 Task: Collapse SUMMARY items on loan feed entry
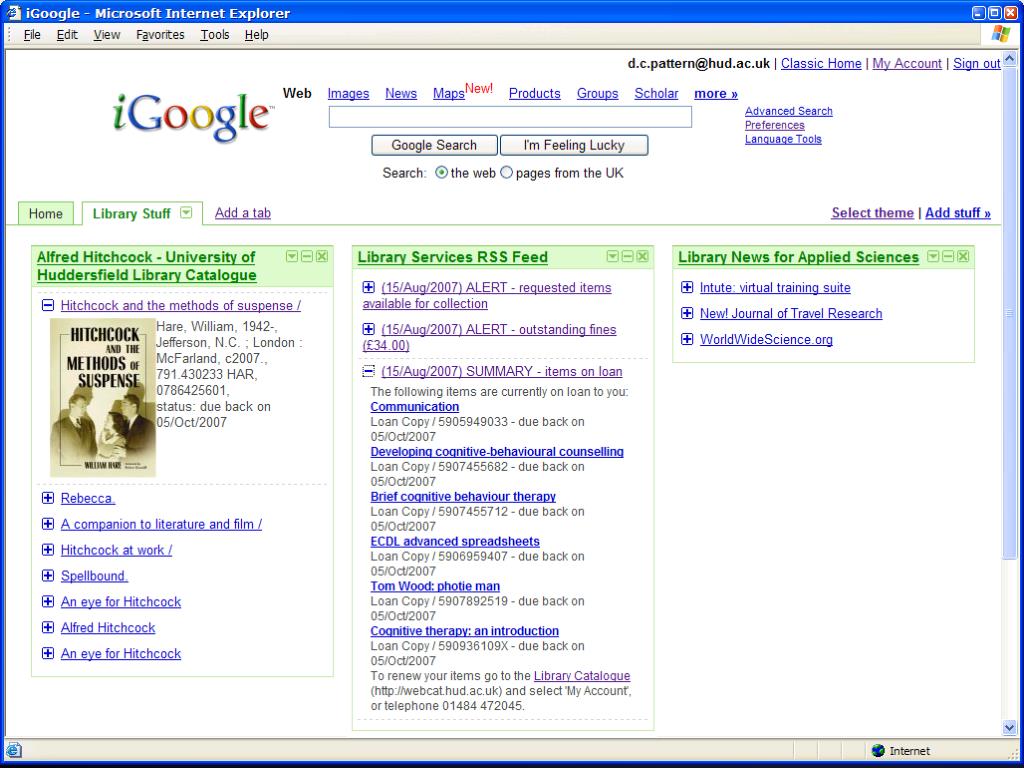click(368, 371)
